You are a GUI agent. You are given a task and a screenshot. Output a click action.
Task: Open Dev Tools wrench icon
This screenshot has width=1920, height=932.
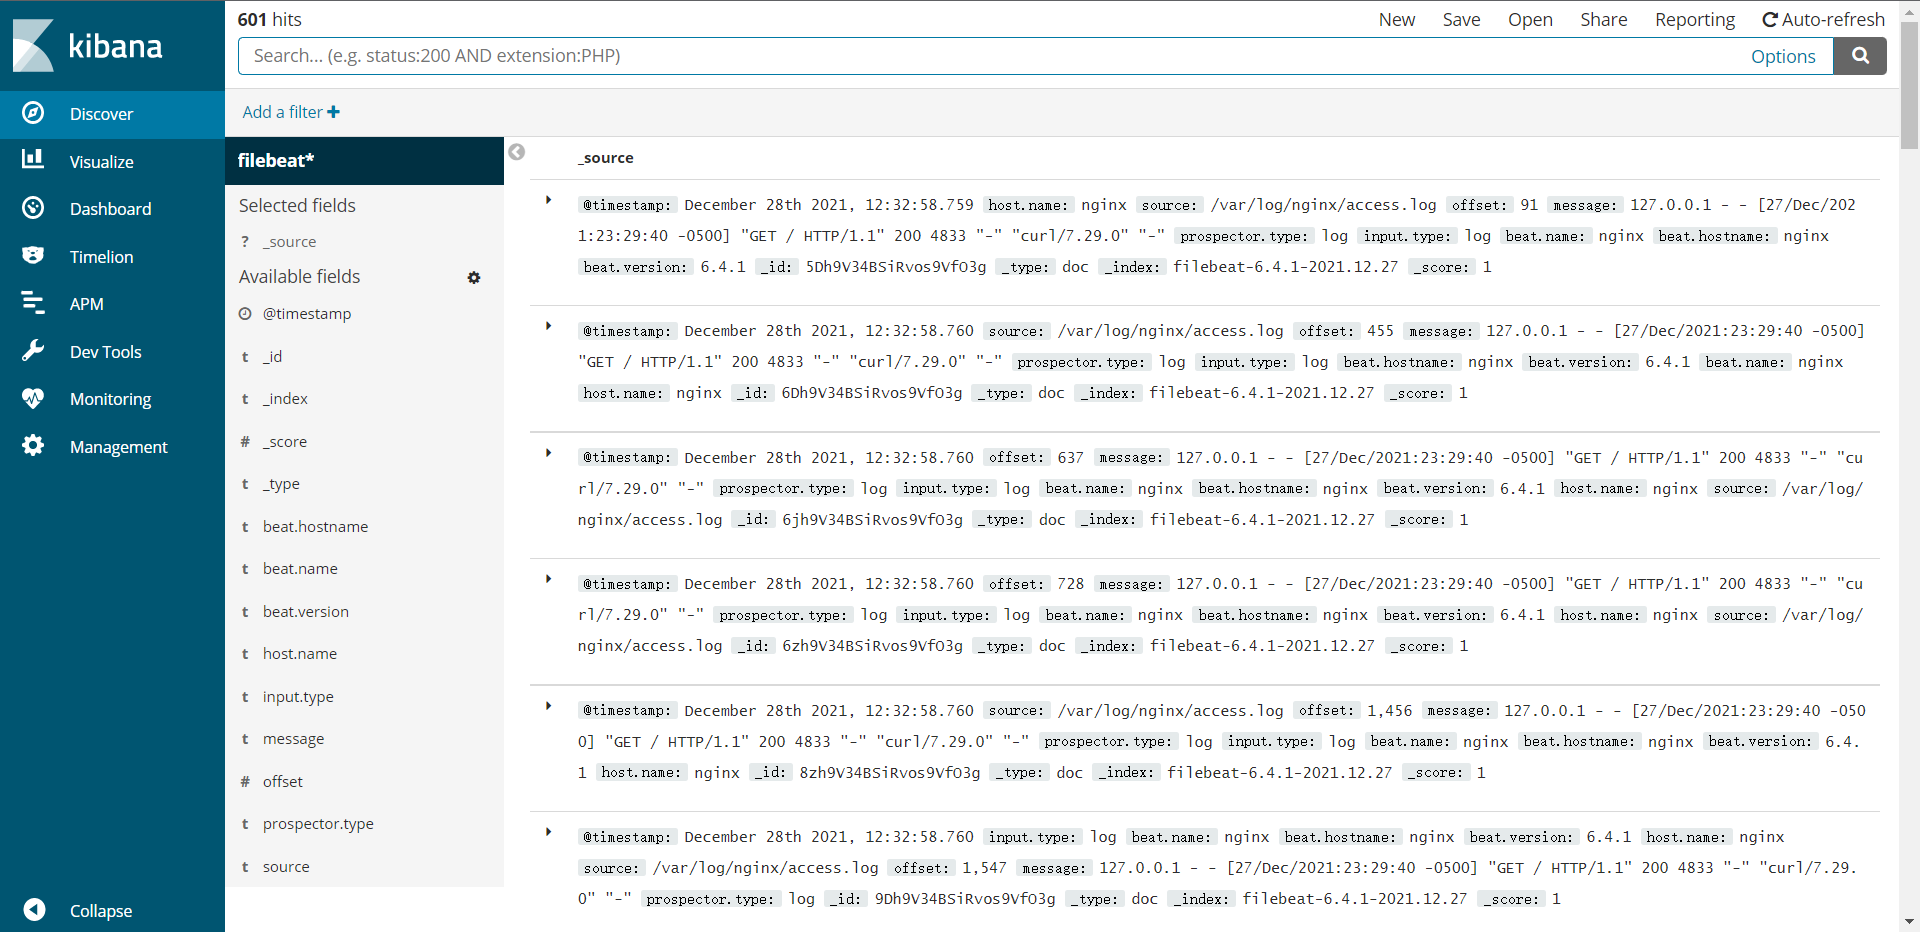click(x=33, y=350)
